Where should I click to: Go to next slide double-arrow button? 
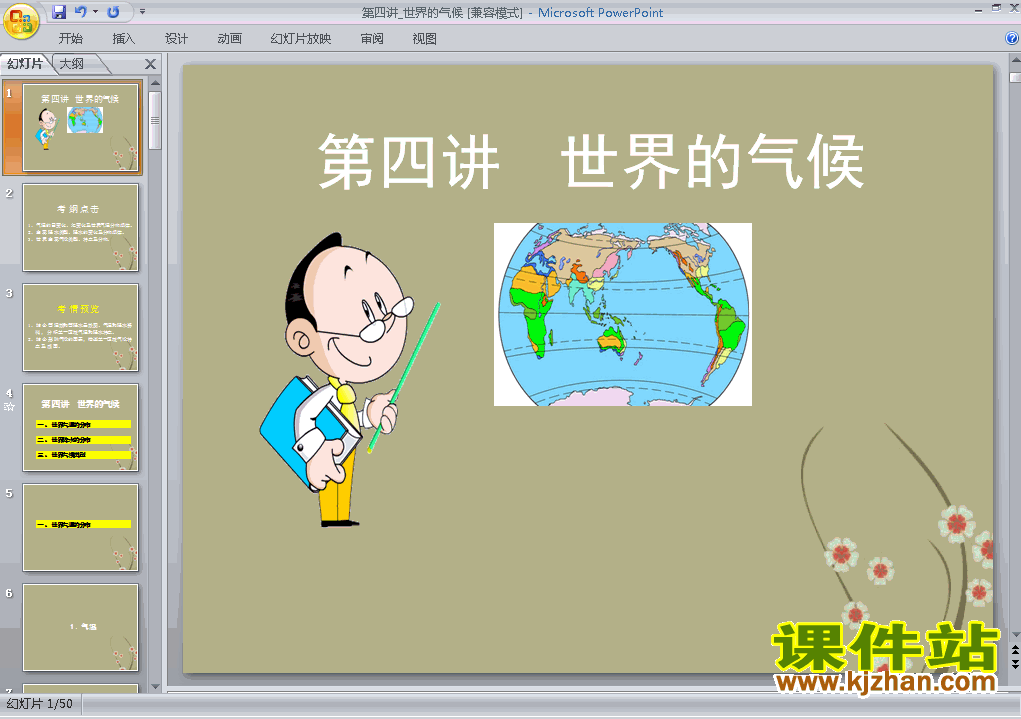pyautogui.click(x=1015, y=663)
